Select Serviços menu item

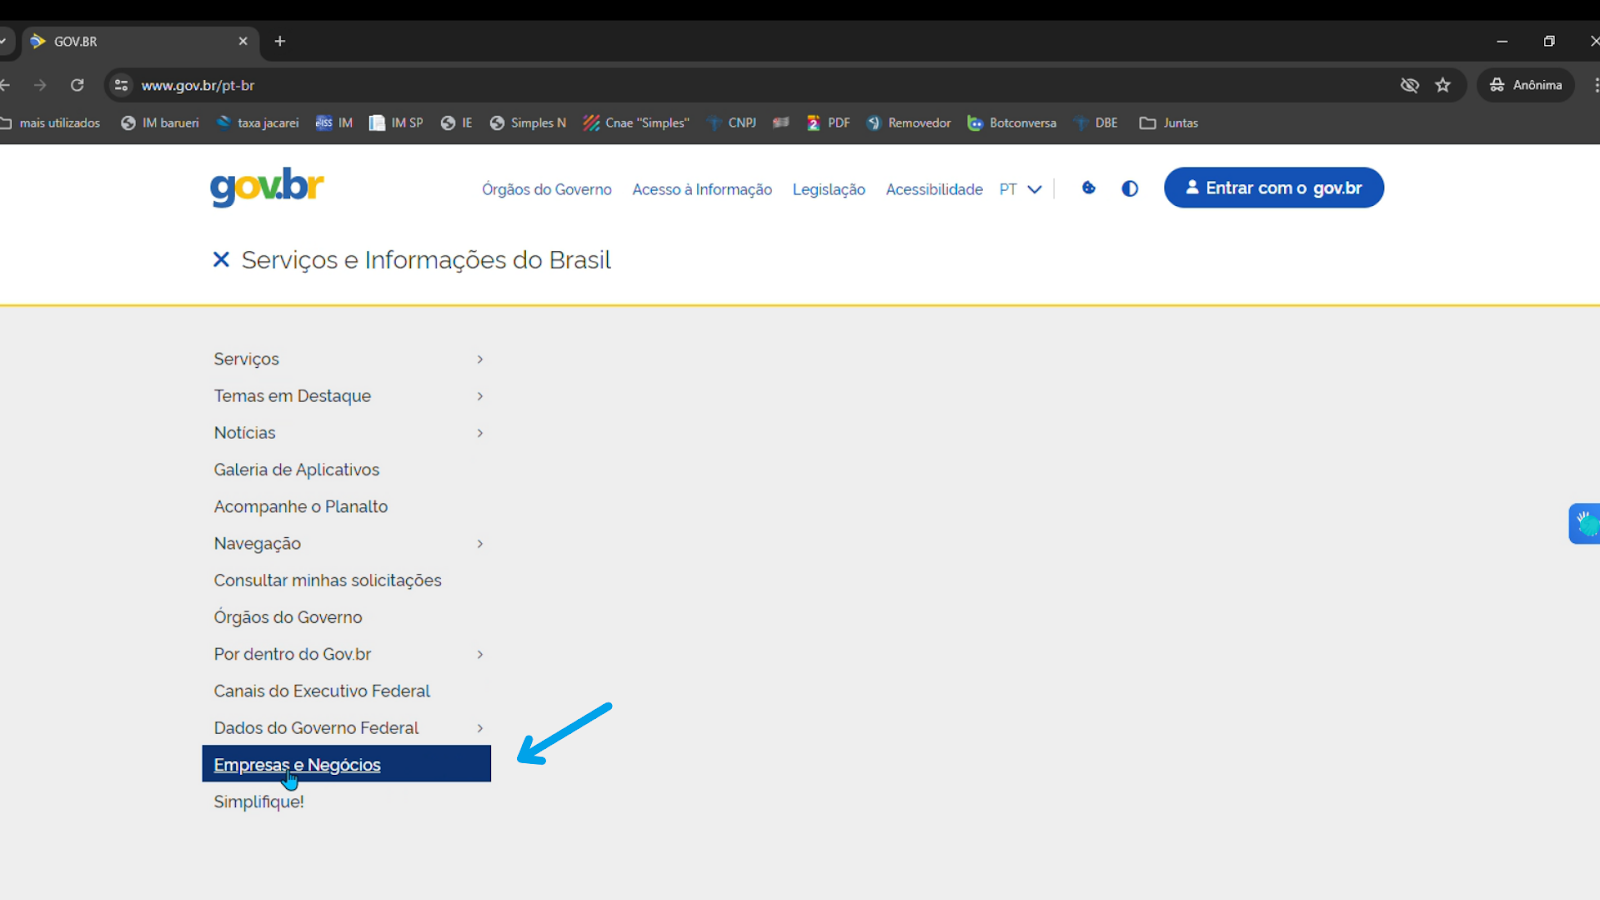[x=246, y=359]
